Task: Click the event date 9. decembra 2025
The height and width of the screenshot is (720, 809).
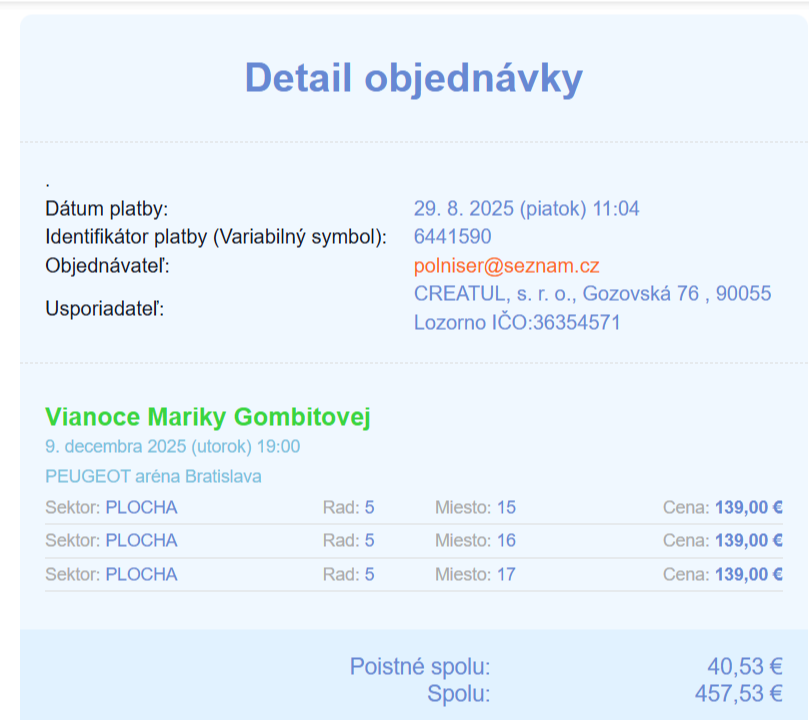Action: pos(172,446)
